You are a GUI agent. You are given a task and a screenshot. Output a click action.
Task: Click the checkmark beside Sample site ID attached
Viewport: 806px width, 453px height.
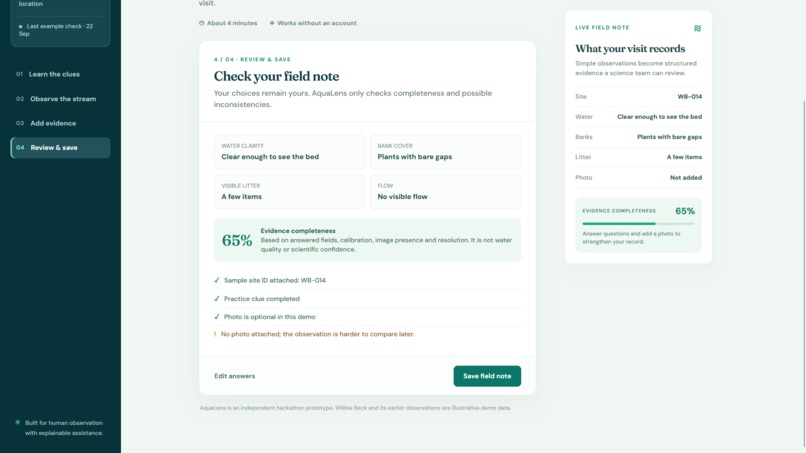[x=216, y=280]
